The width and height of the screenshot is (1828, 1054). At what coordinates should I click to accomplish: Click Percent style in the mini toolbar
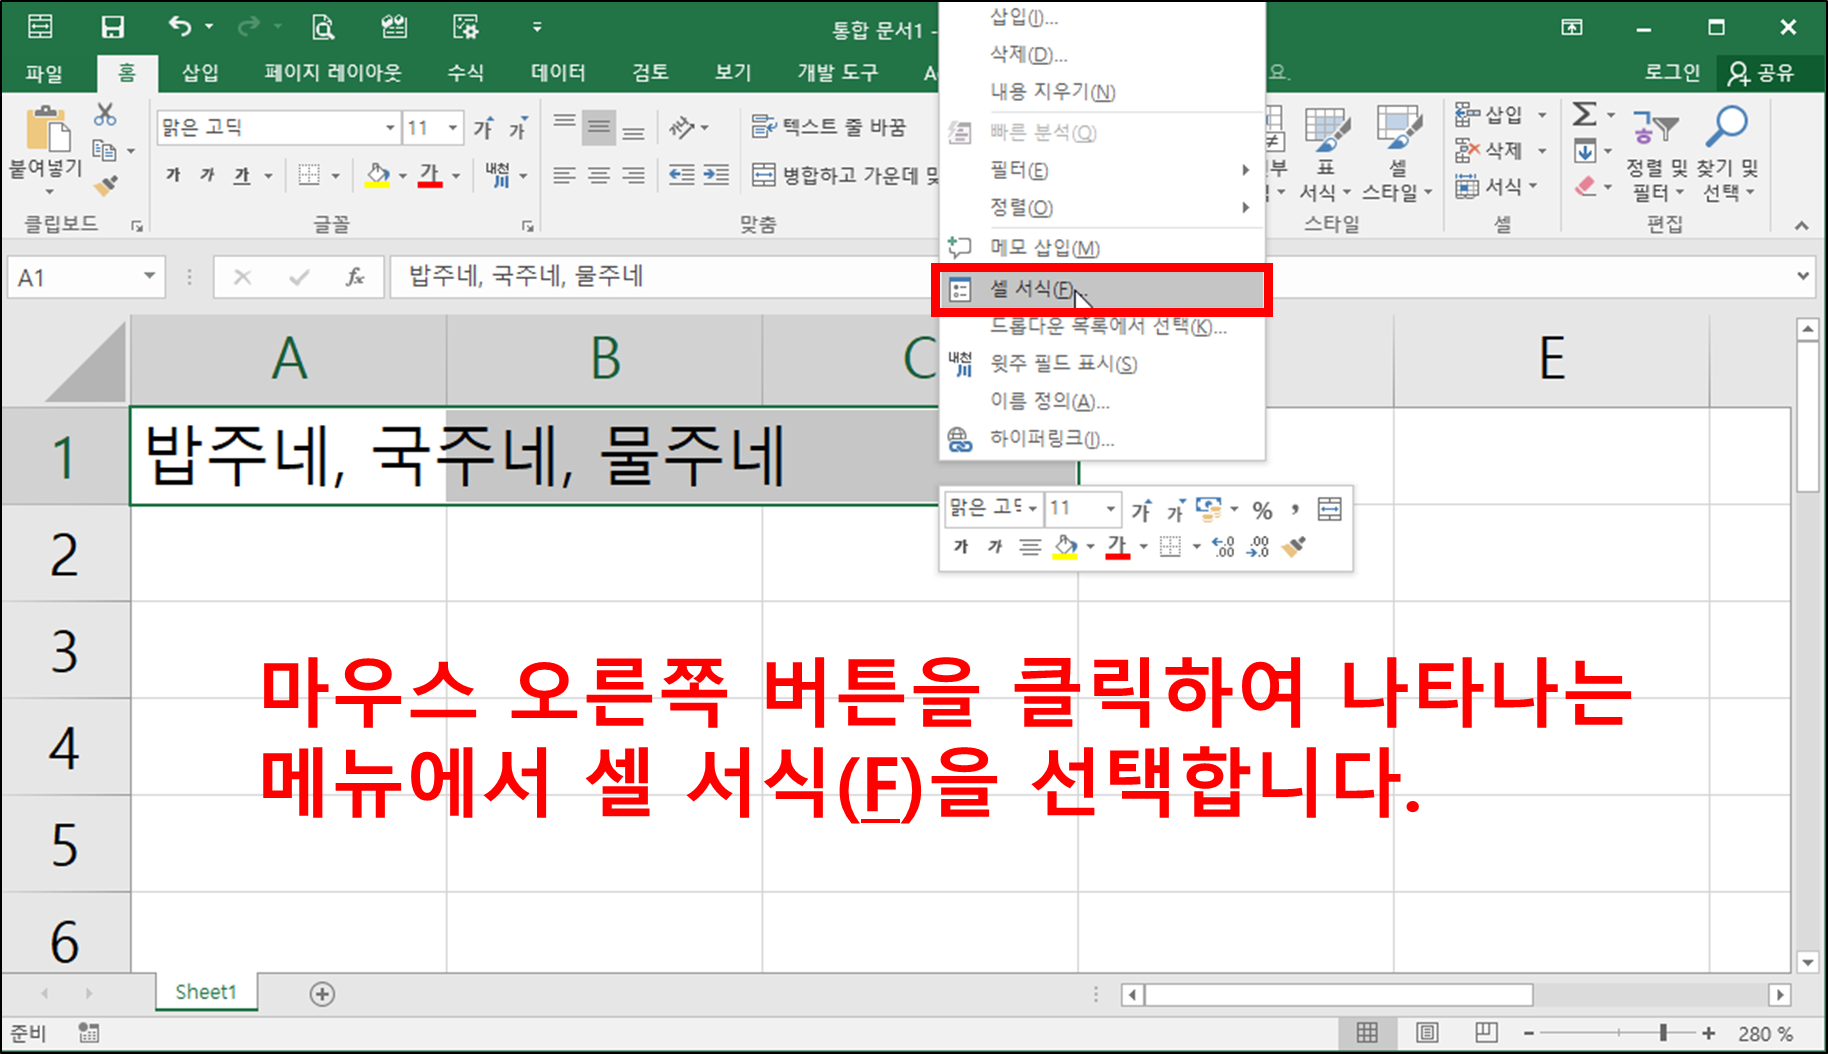[1262, 510]
